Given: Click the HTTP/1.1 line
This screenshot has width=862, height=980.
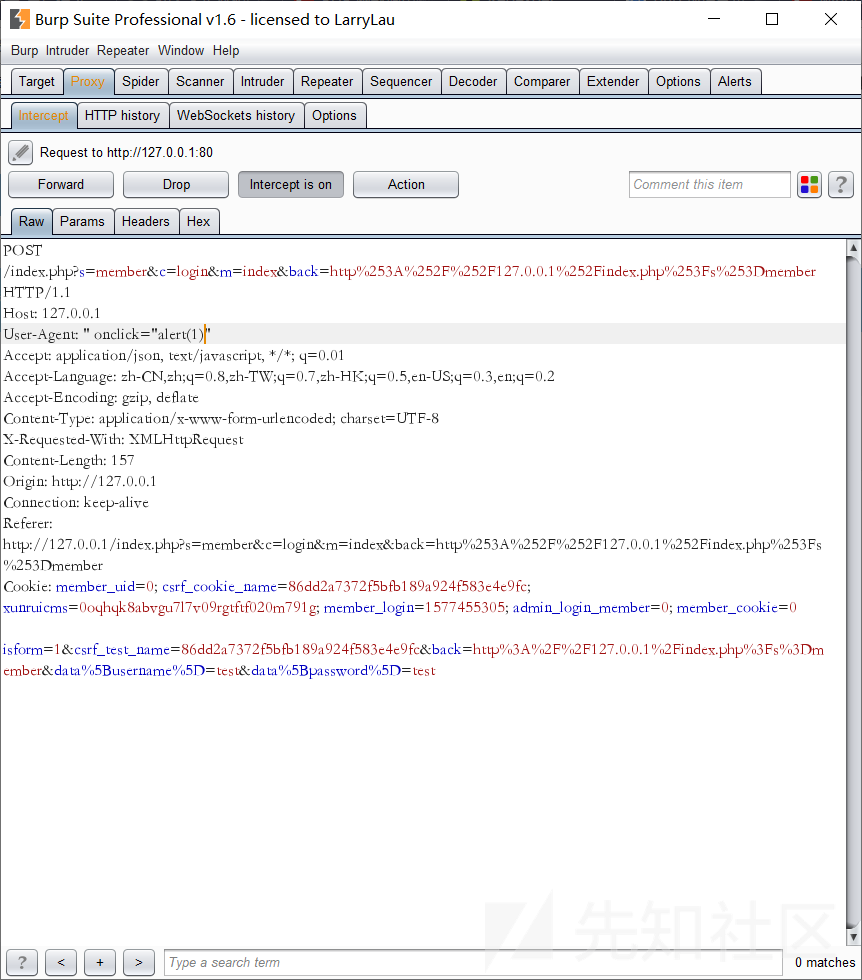Looking at the screenshot, I should 37,292.
